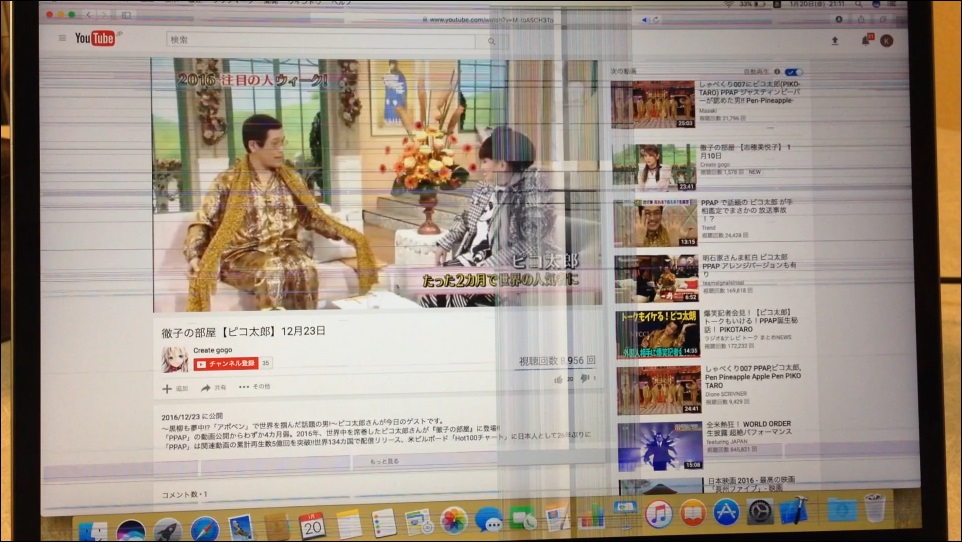Add video to playlist via plus icon
The image size is (962, 542).
(x=167, y=389)
